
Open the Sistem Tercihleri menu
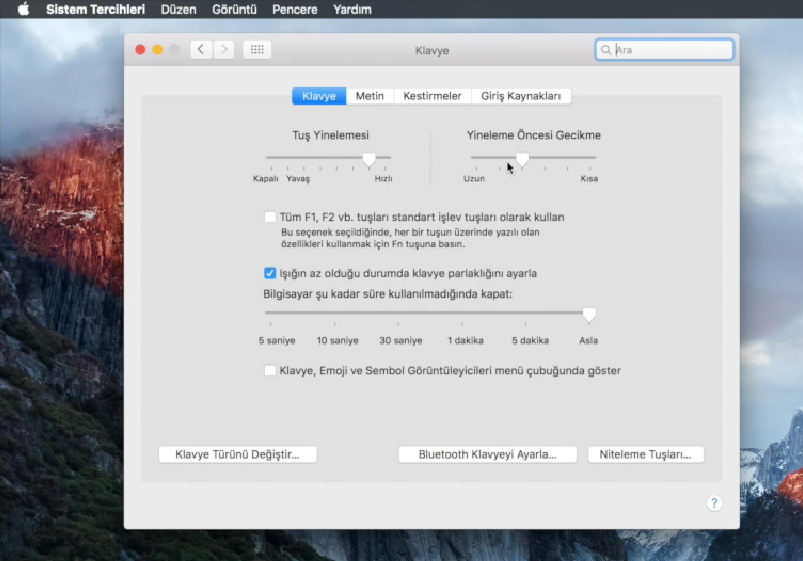click(x=95, y=9)
